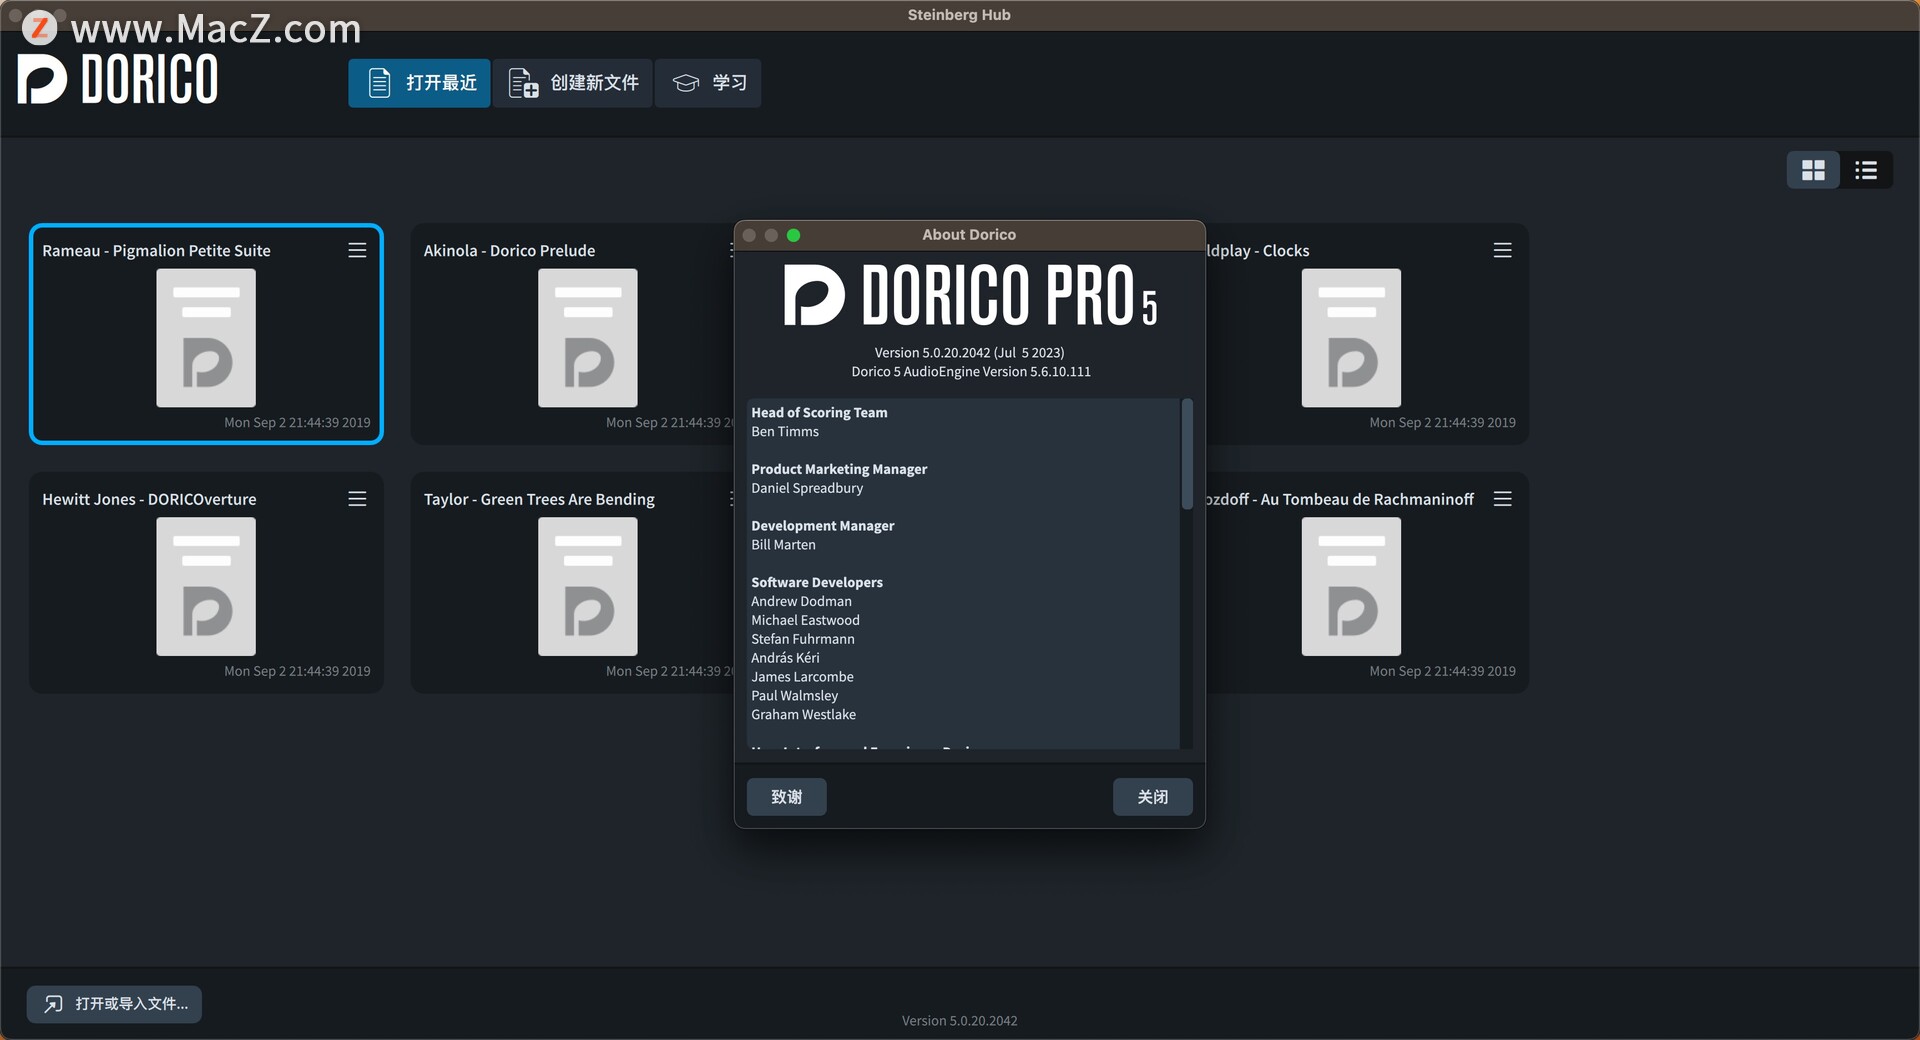Screen dimensions: 1920x1040
Task: Click the Hub footer 'Version 5.0.20.2042' text
Action: pos(959,1021)
